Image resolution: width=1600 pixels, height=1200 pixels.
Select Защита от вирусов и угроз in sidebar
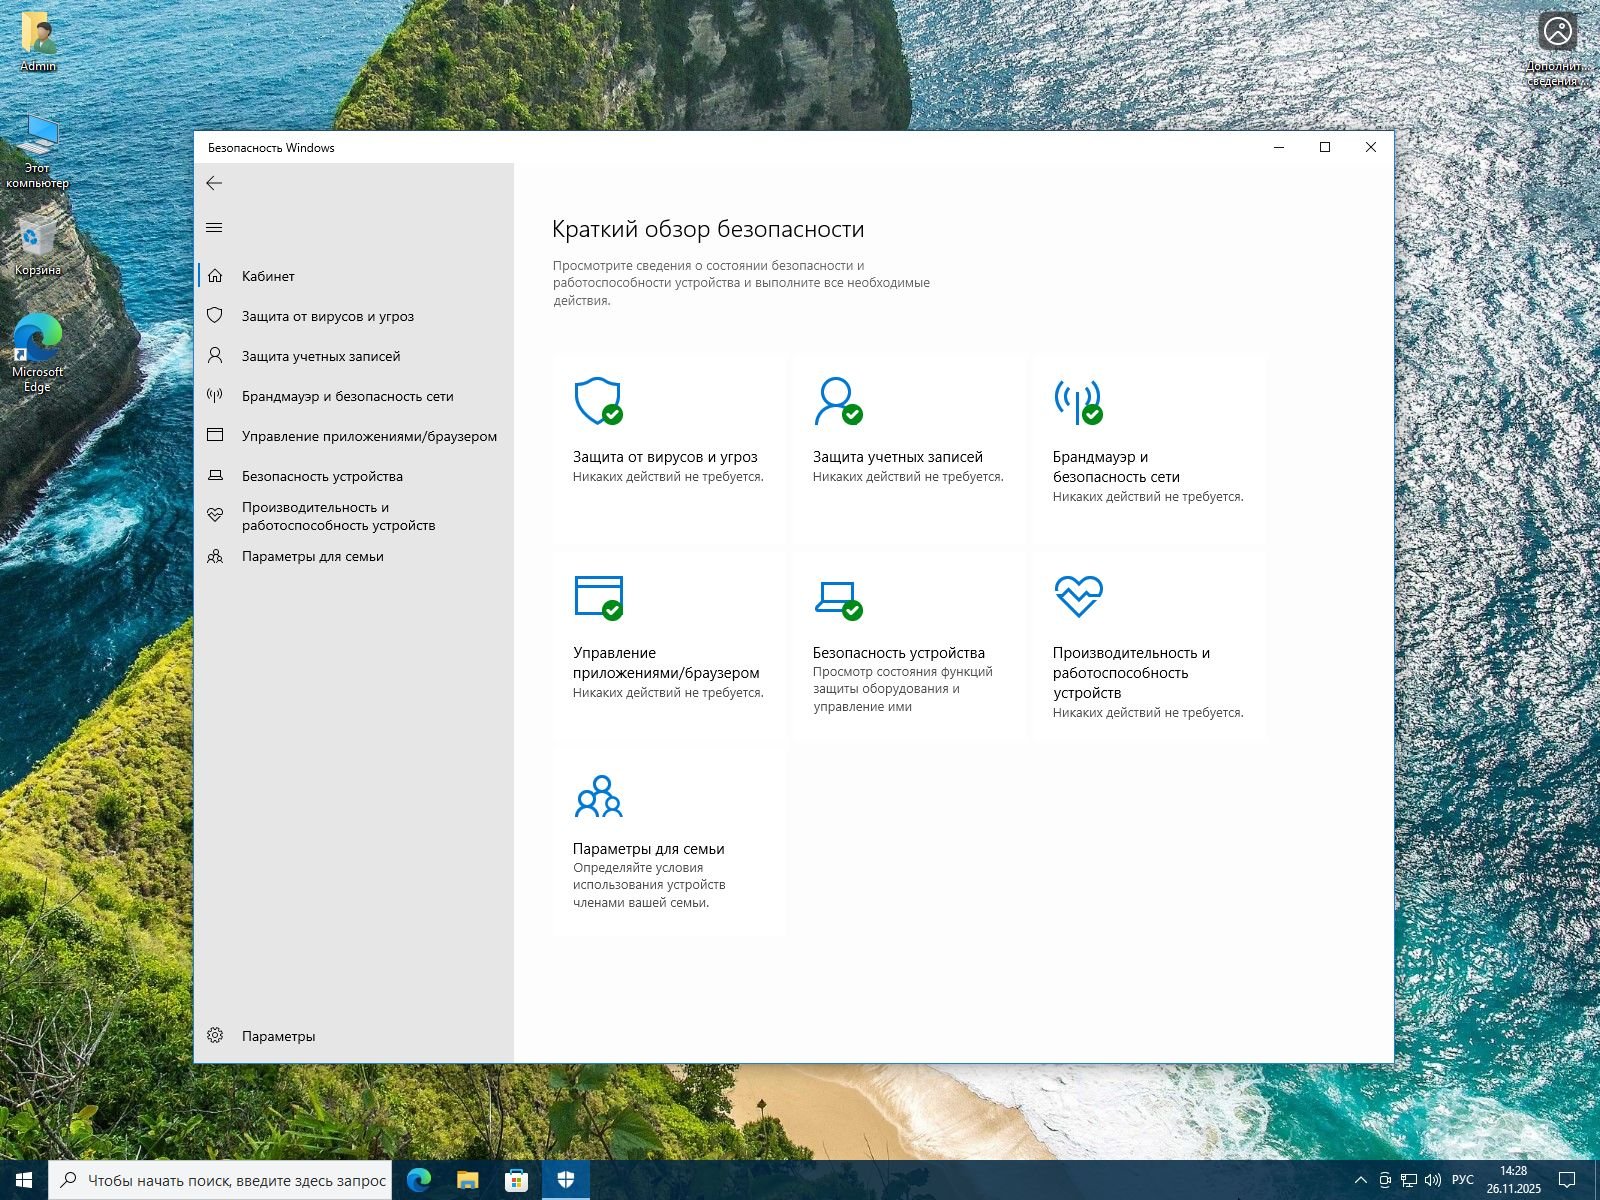point(327,316)
